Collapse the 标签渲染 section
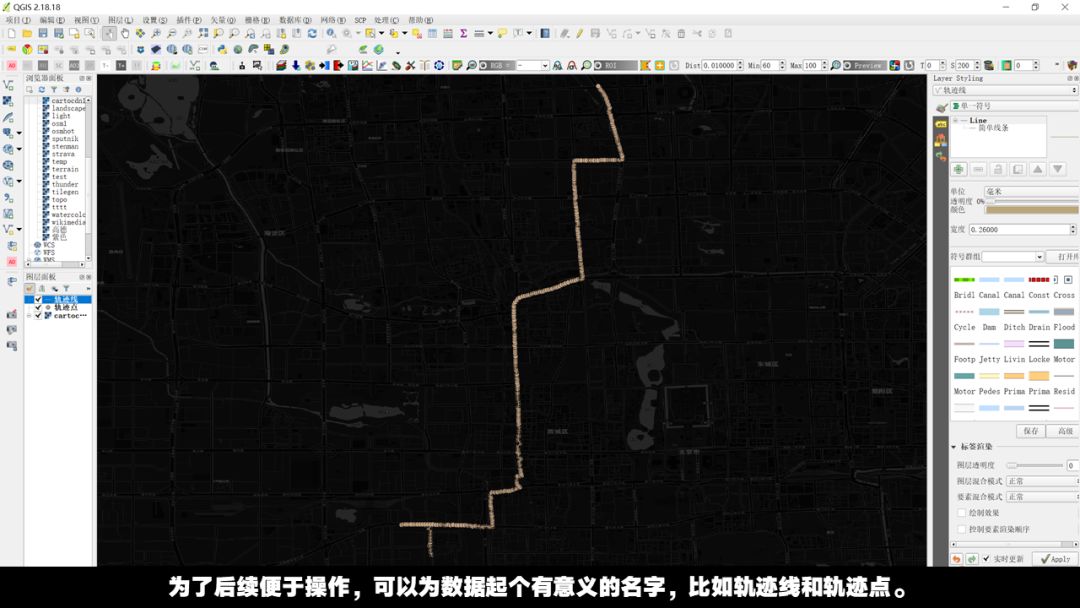 pos(954,447)
